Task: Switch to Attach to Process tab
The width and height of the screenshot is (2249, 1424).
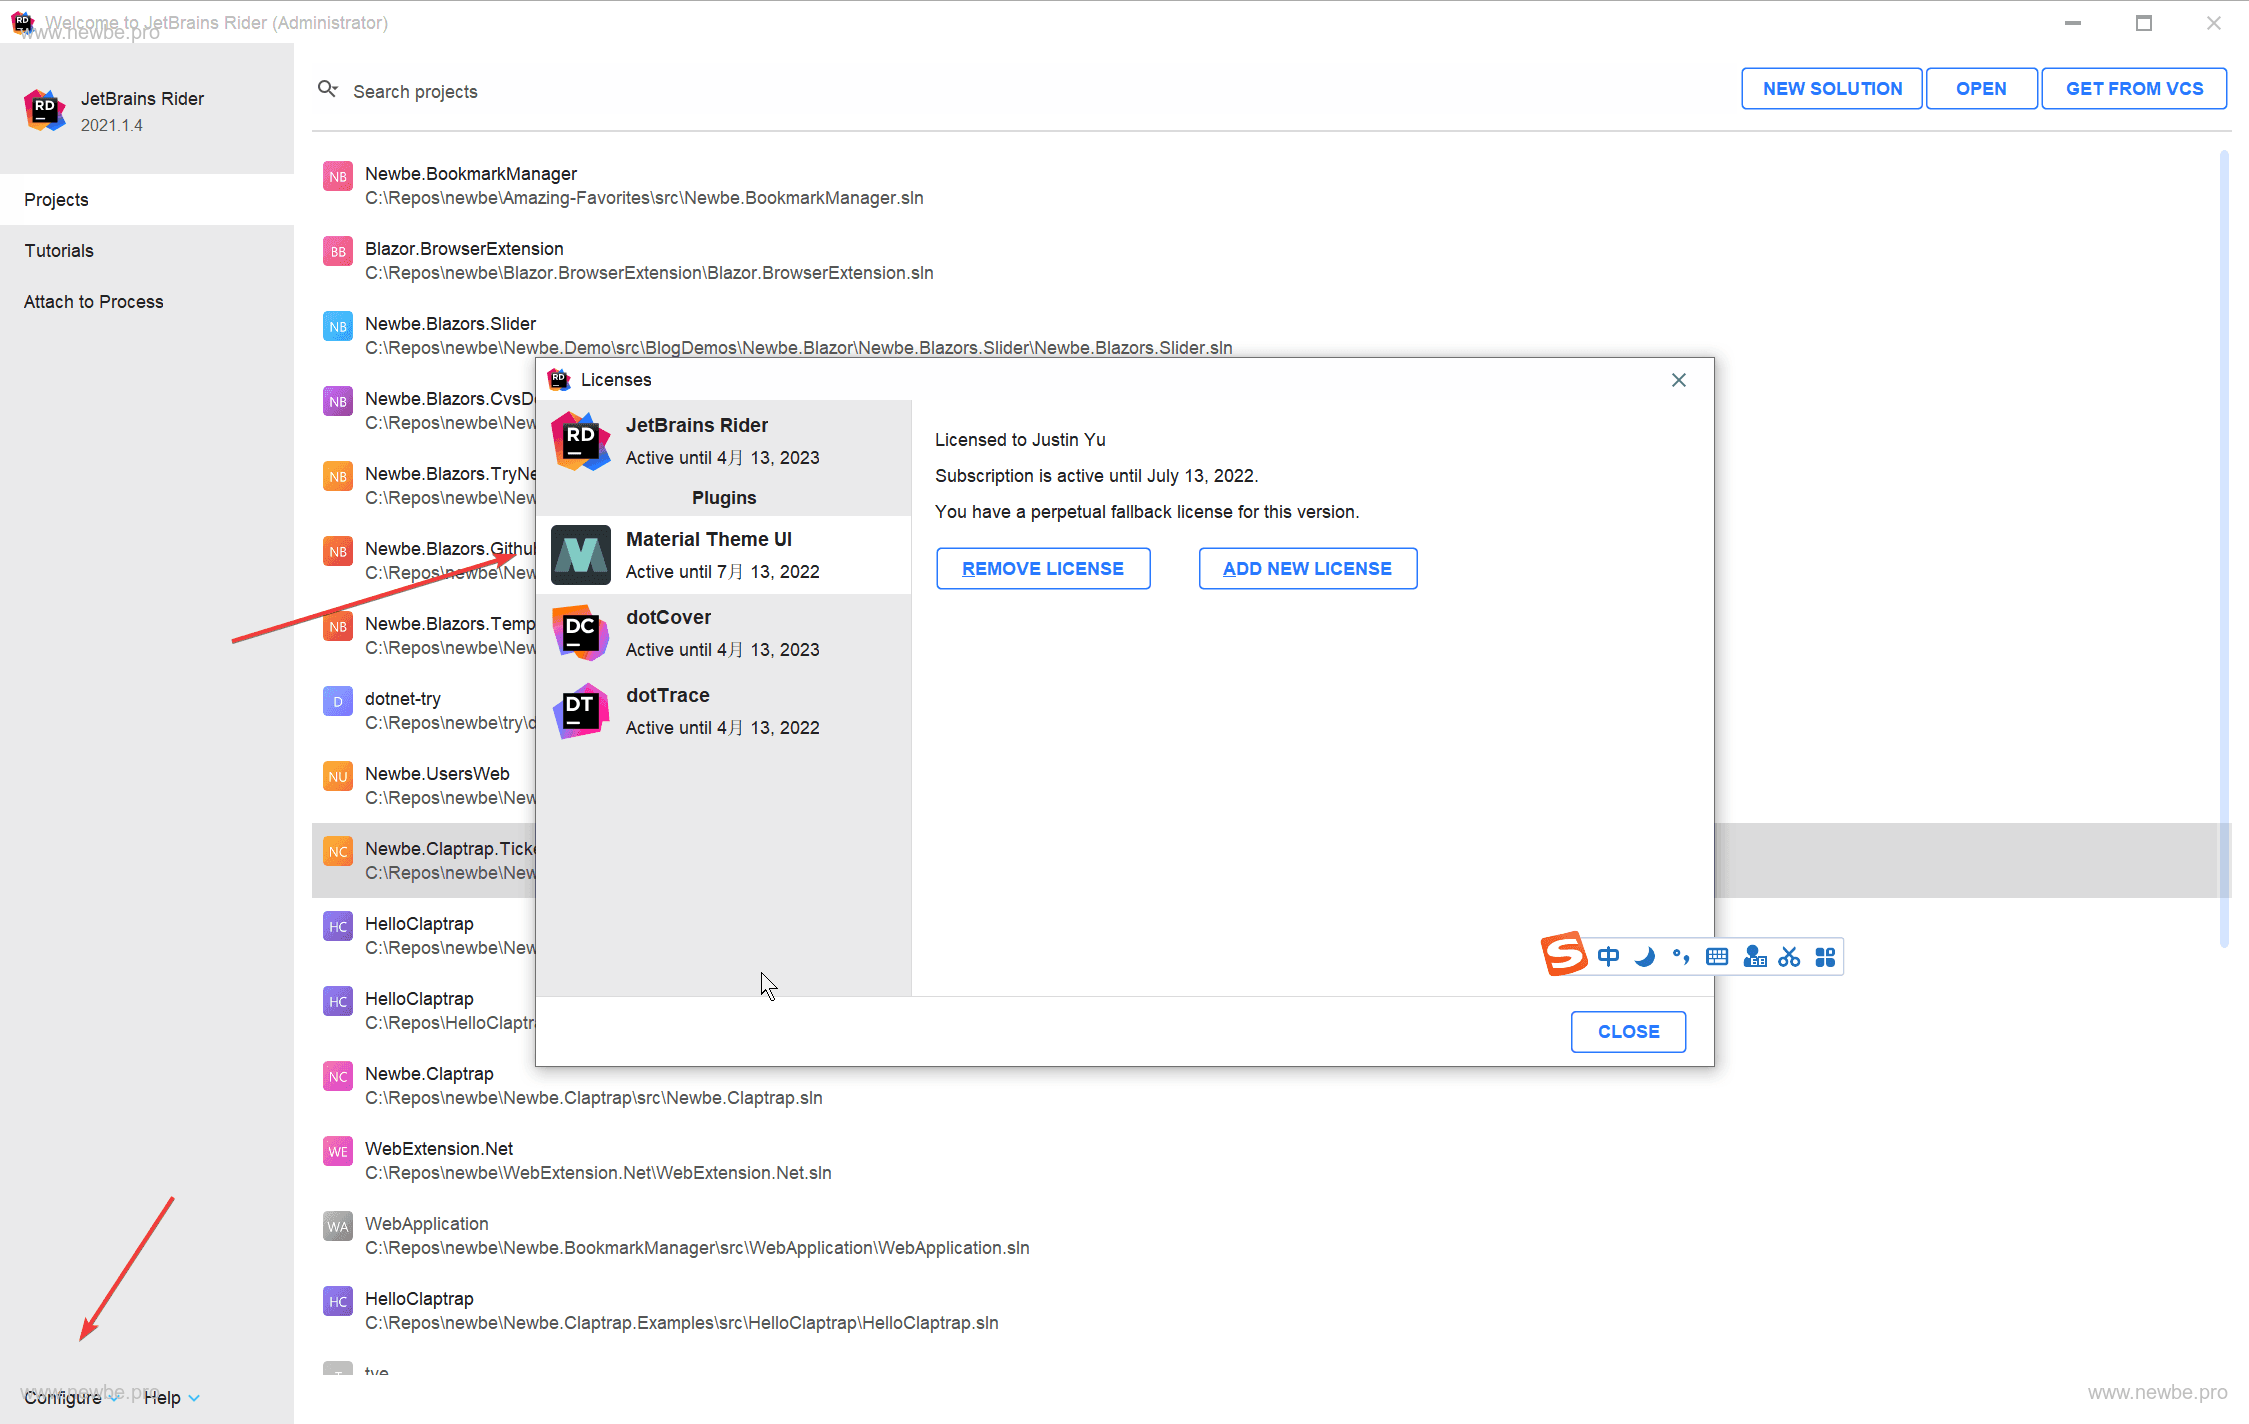Action: 94,302
